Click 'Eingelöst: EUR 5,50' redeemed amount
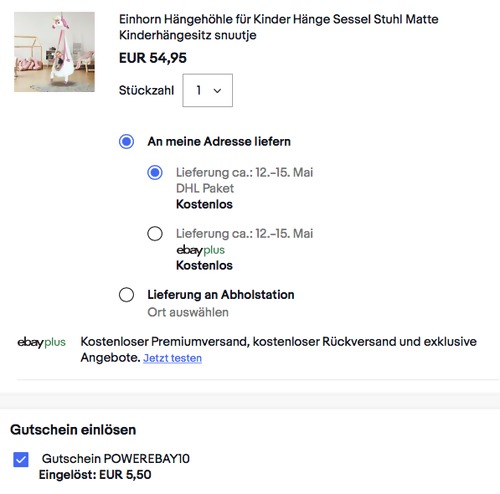The height and width of the screenshot is (494, 500). pos(95,475)
